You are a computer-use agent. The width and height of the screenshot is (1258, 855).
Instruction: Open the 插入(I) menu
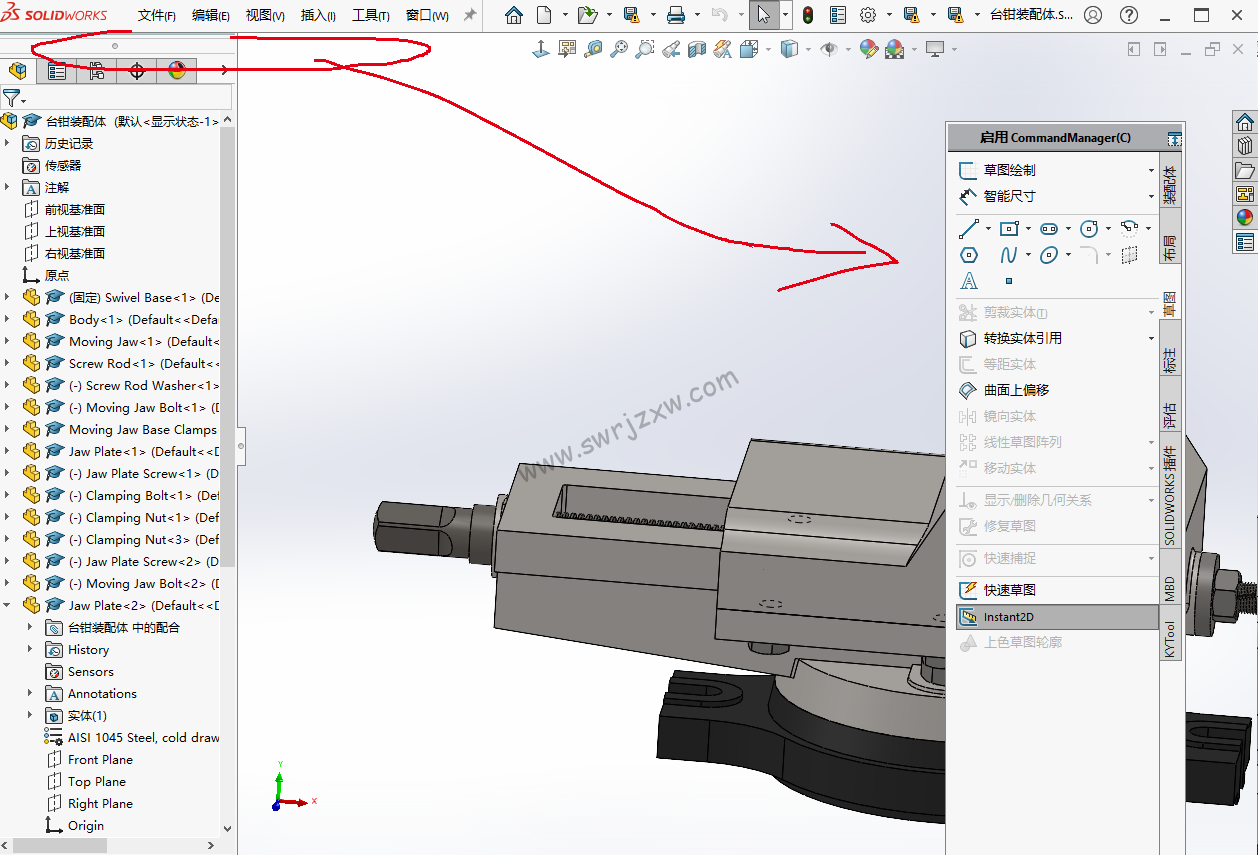[x=316, y=15]
